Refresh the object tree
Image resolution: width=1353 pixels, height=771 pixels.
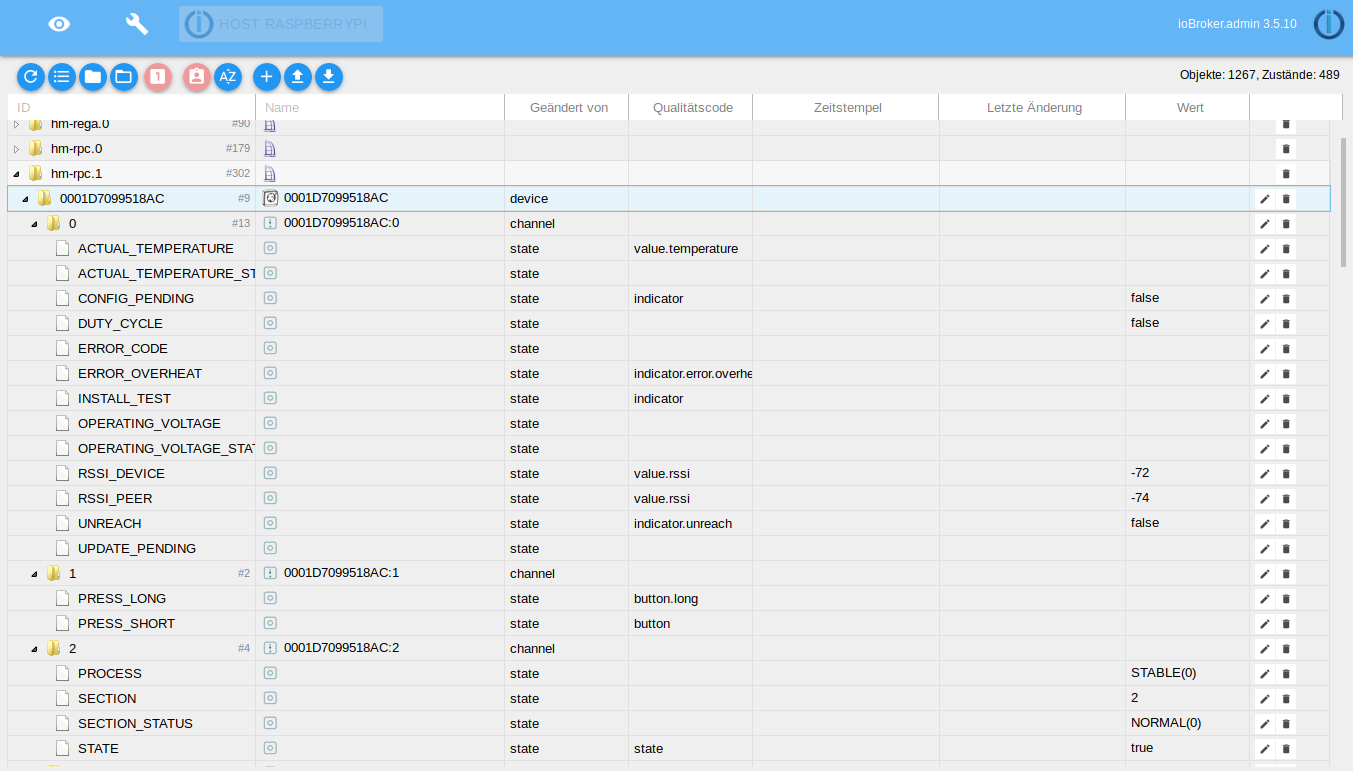(32, 76)
